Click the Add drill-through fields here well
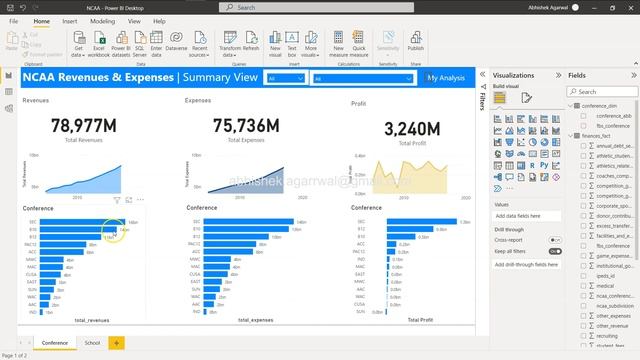The height and width of the screenshot is (360, 640). (527, 264)
